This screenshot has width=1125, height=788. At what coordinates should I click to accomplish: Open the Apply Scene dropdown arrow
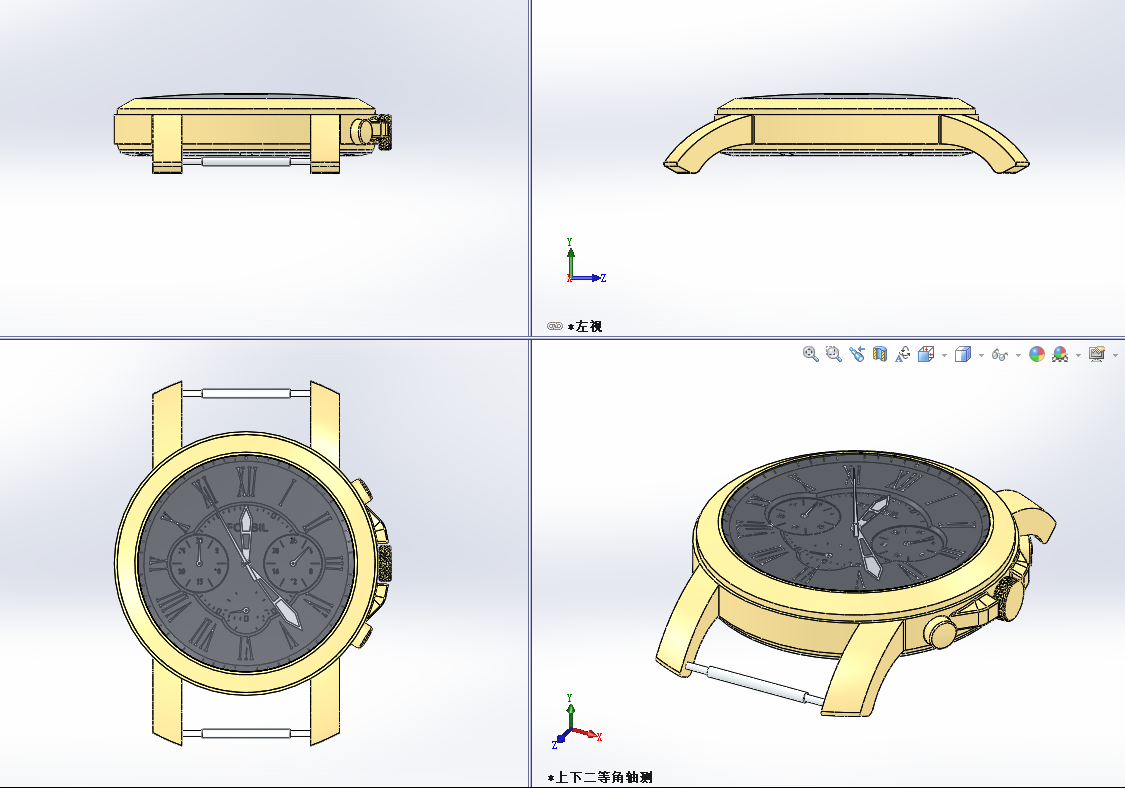tap(1078, 355)
